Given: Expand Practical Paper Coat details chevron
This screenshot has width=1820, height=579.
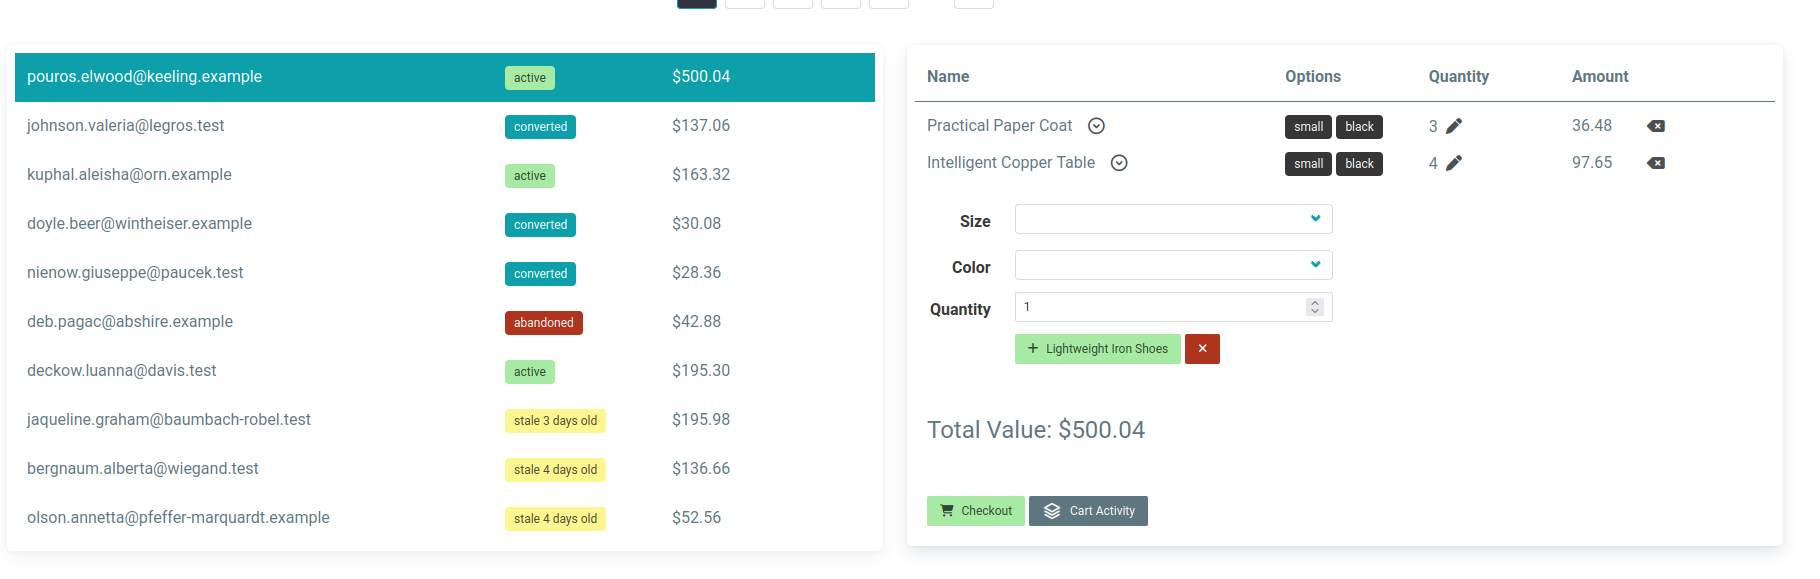Looking at the screenshot, I should [1096, 126].
